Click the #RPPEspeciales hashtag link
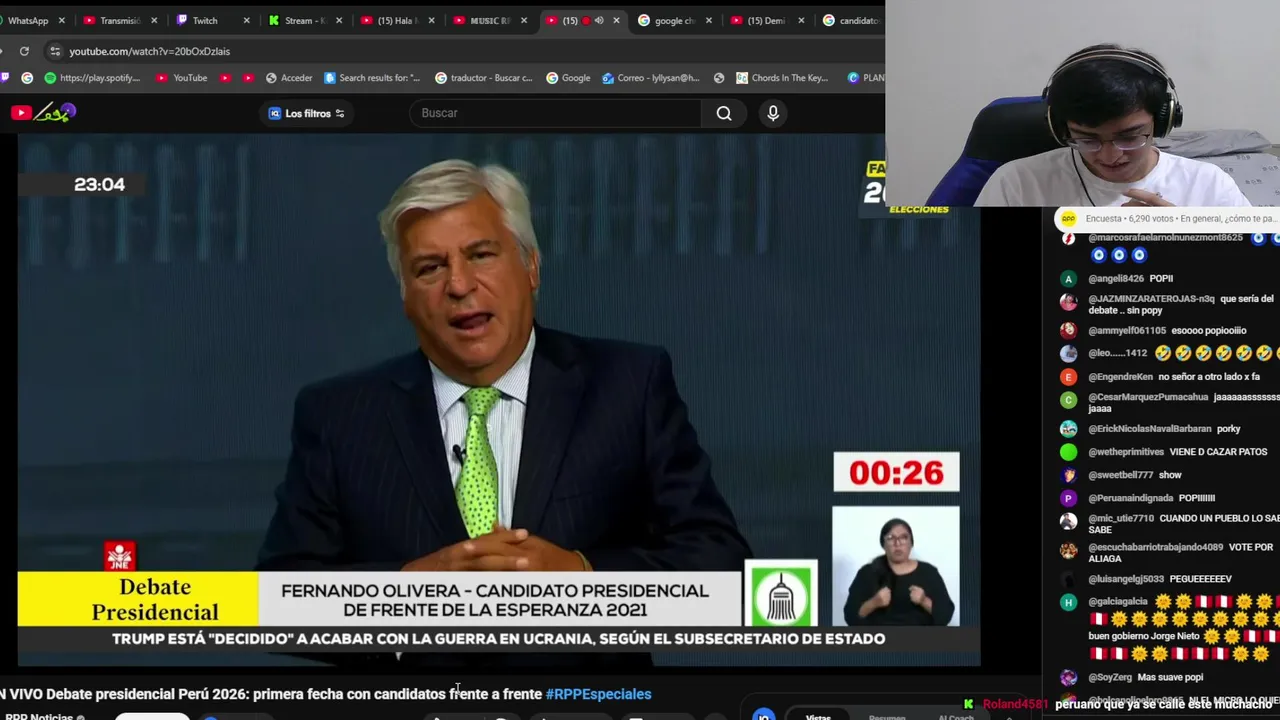 [x=598, y=694]
